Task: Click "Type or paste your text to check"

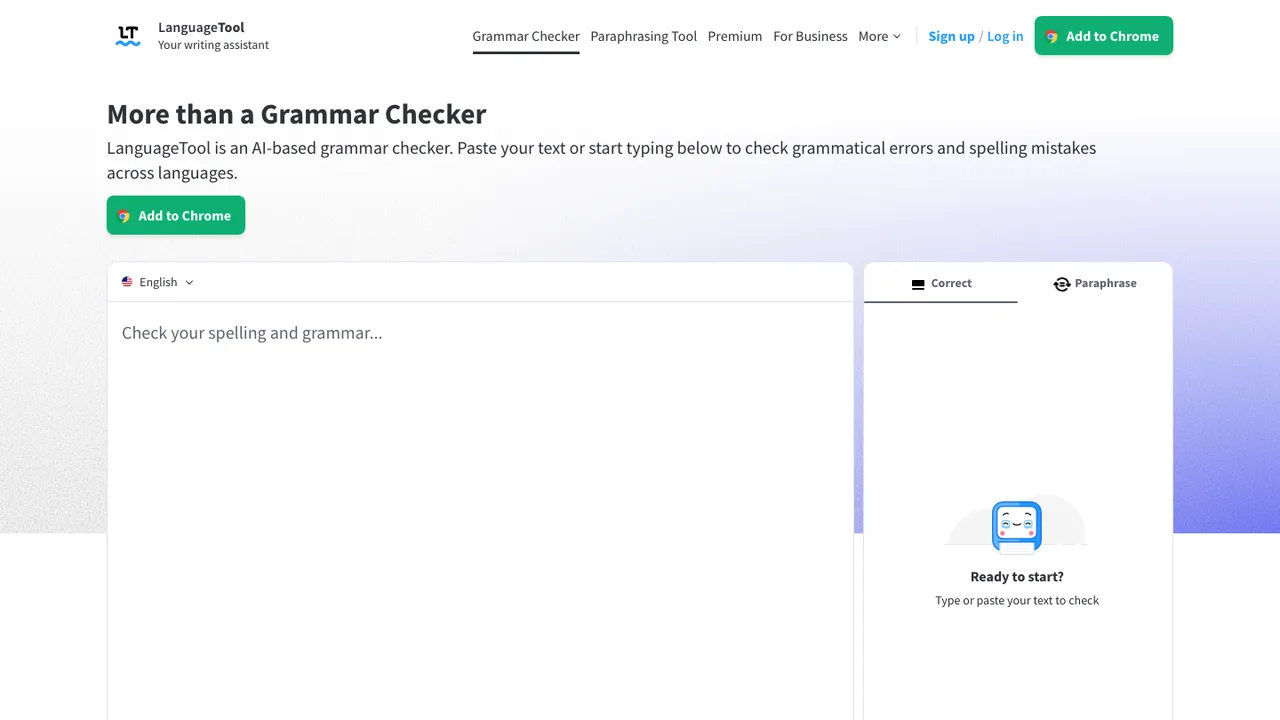Action: click(x=1017, y=601)
